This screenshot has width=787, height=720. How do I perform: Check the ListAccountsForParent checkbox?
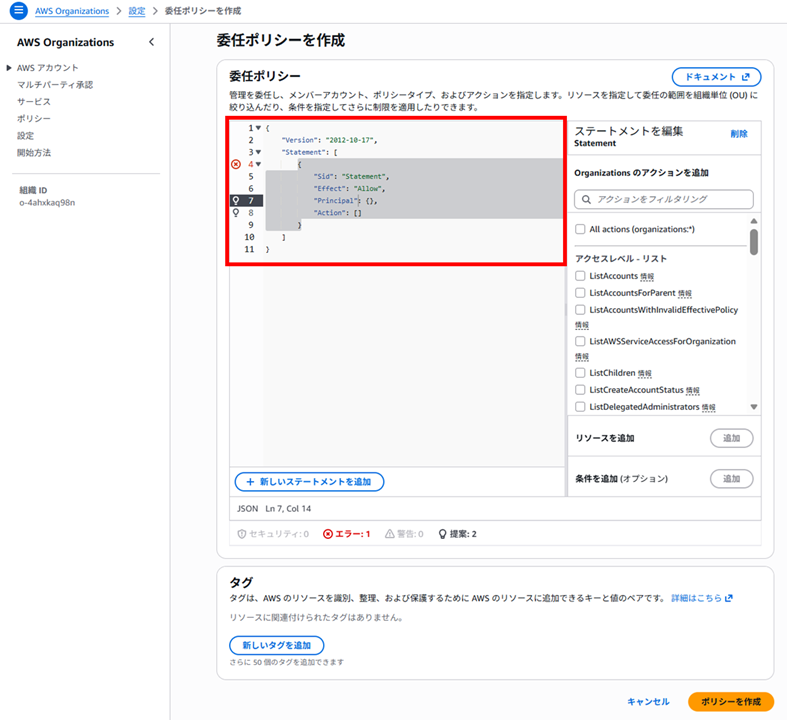580,293
